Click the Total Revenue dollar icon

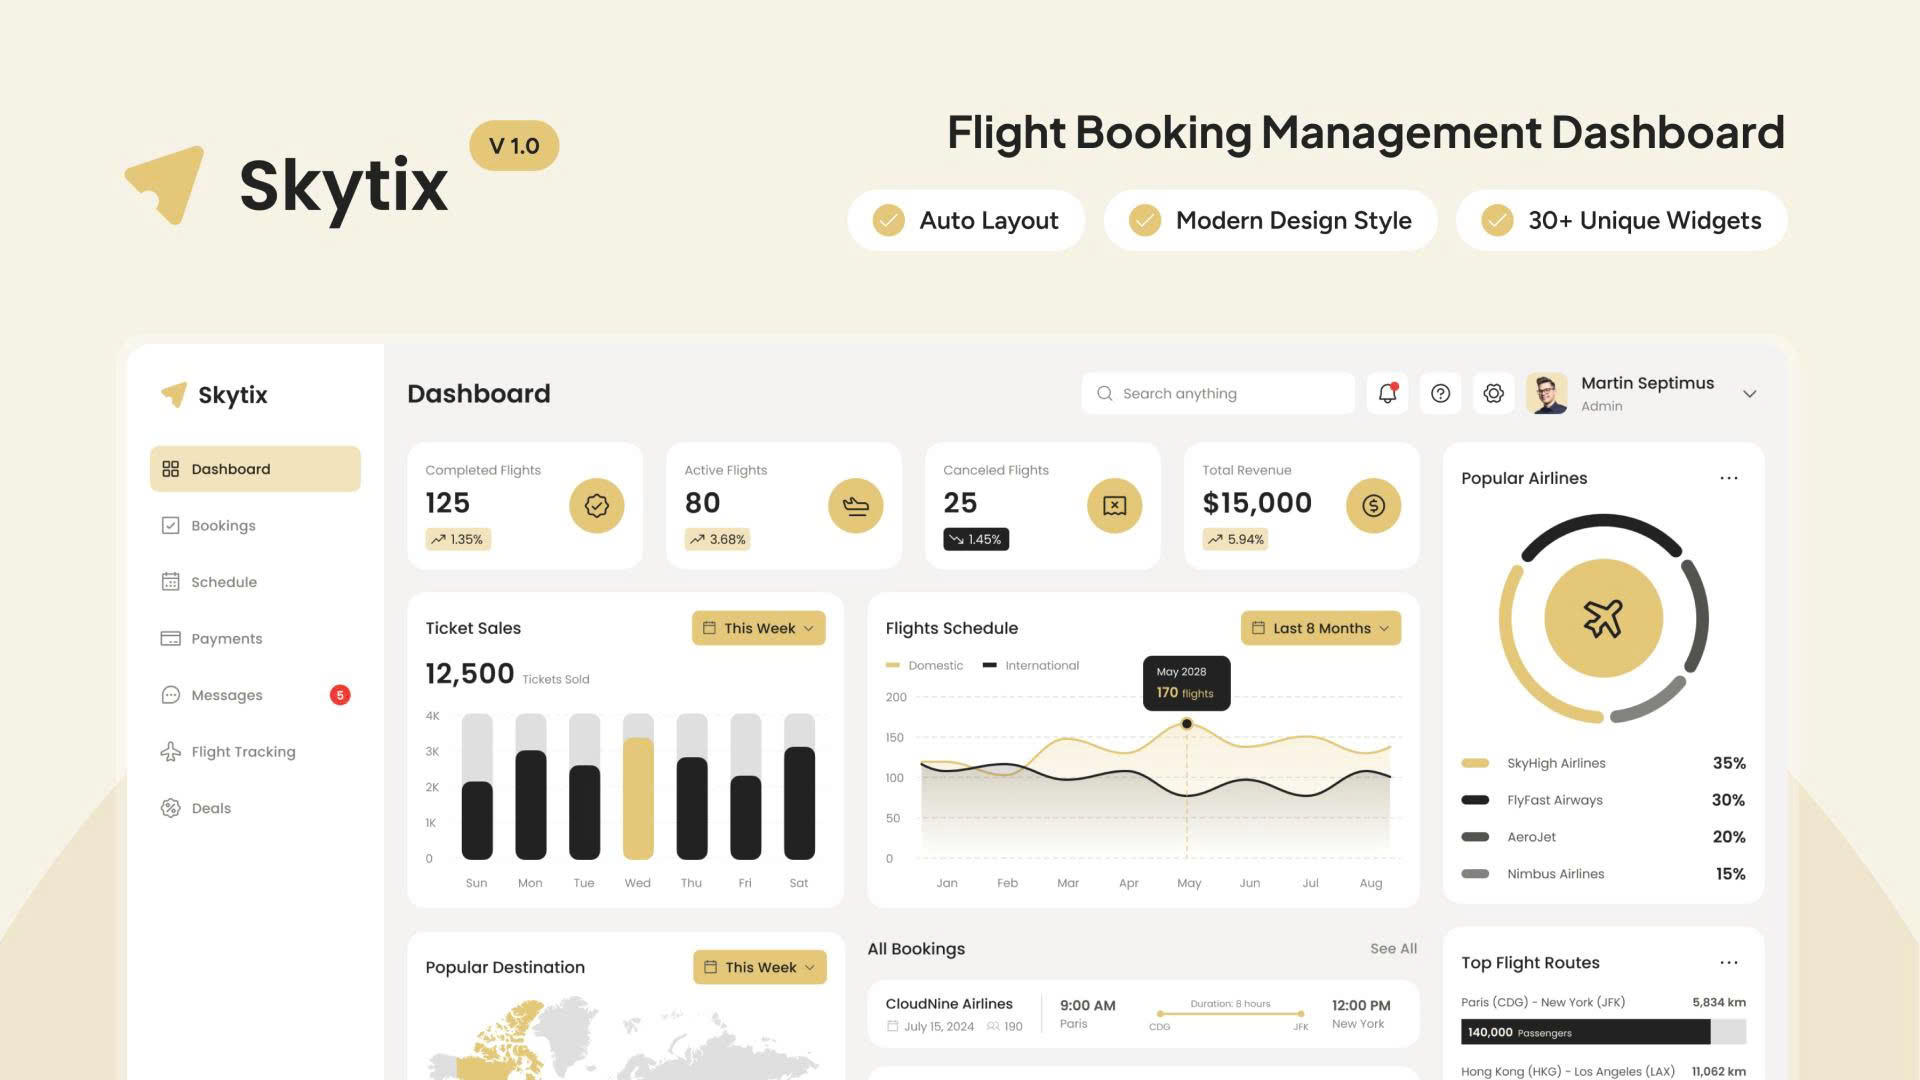click(x=1373, y=505)
